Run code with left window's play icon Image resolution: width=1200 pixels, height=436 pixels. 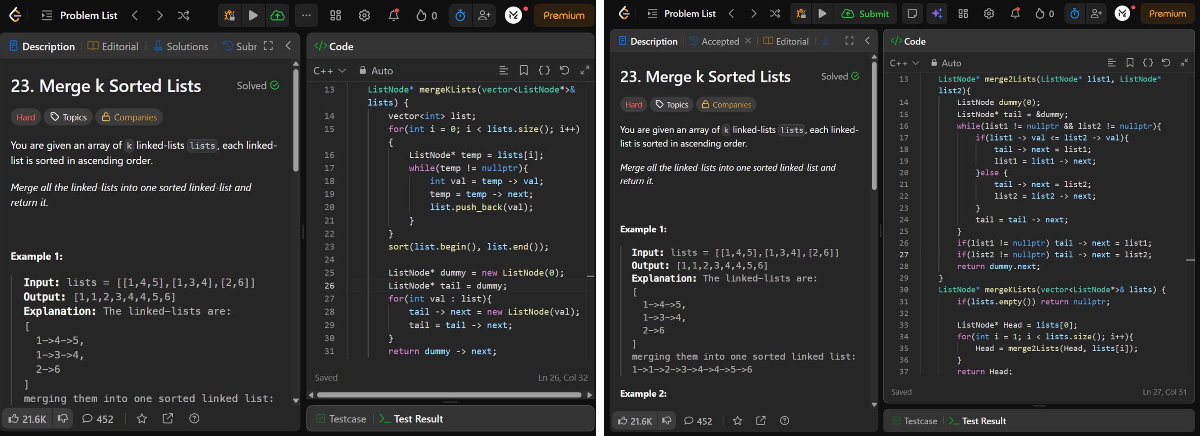[x=253, y=15]
